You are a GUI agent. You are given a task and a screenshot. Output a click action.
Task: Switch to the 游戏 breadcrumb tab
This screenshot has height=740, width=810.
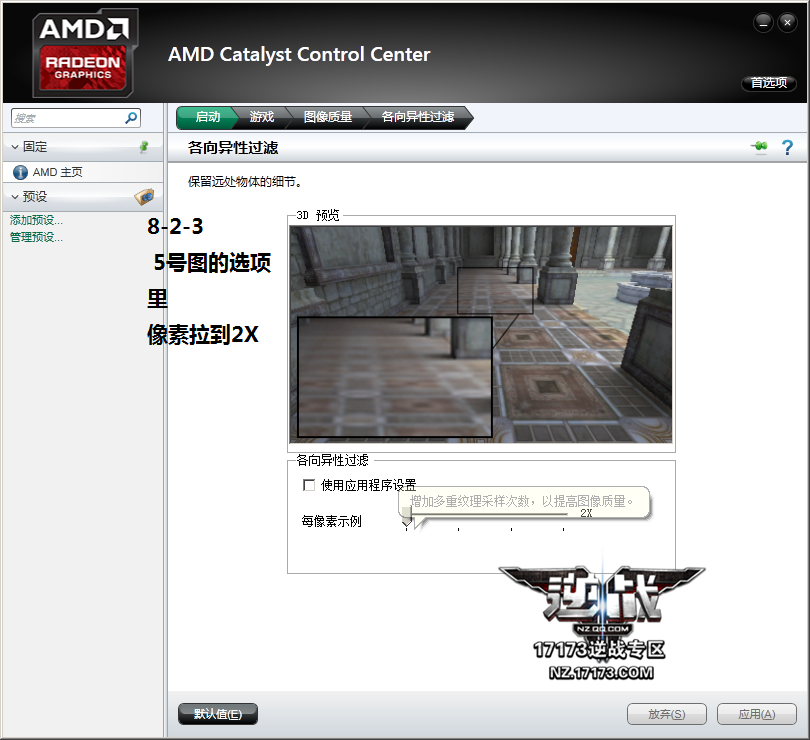[x=262, y=117]
